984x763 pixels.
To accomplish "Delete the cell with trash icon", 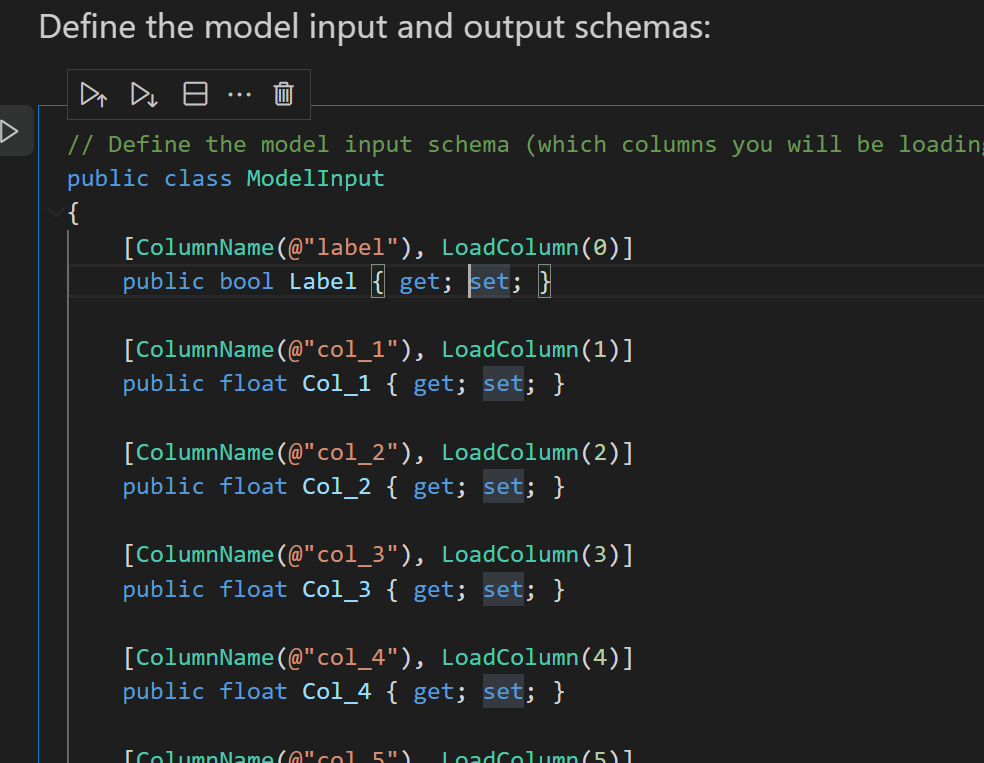I will (x=283, y=94).
